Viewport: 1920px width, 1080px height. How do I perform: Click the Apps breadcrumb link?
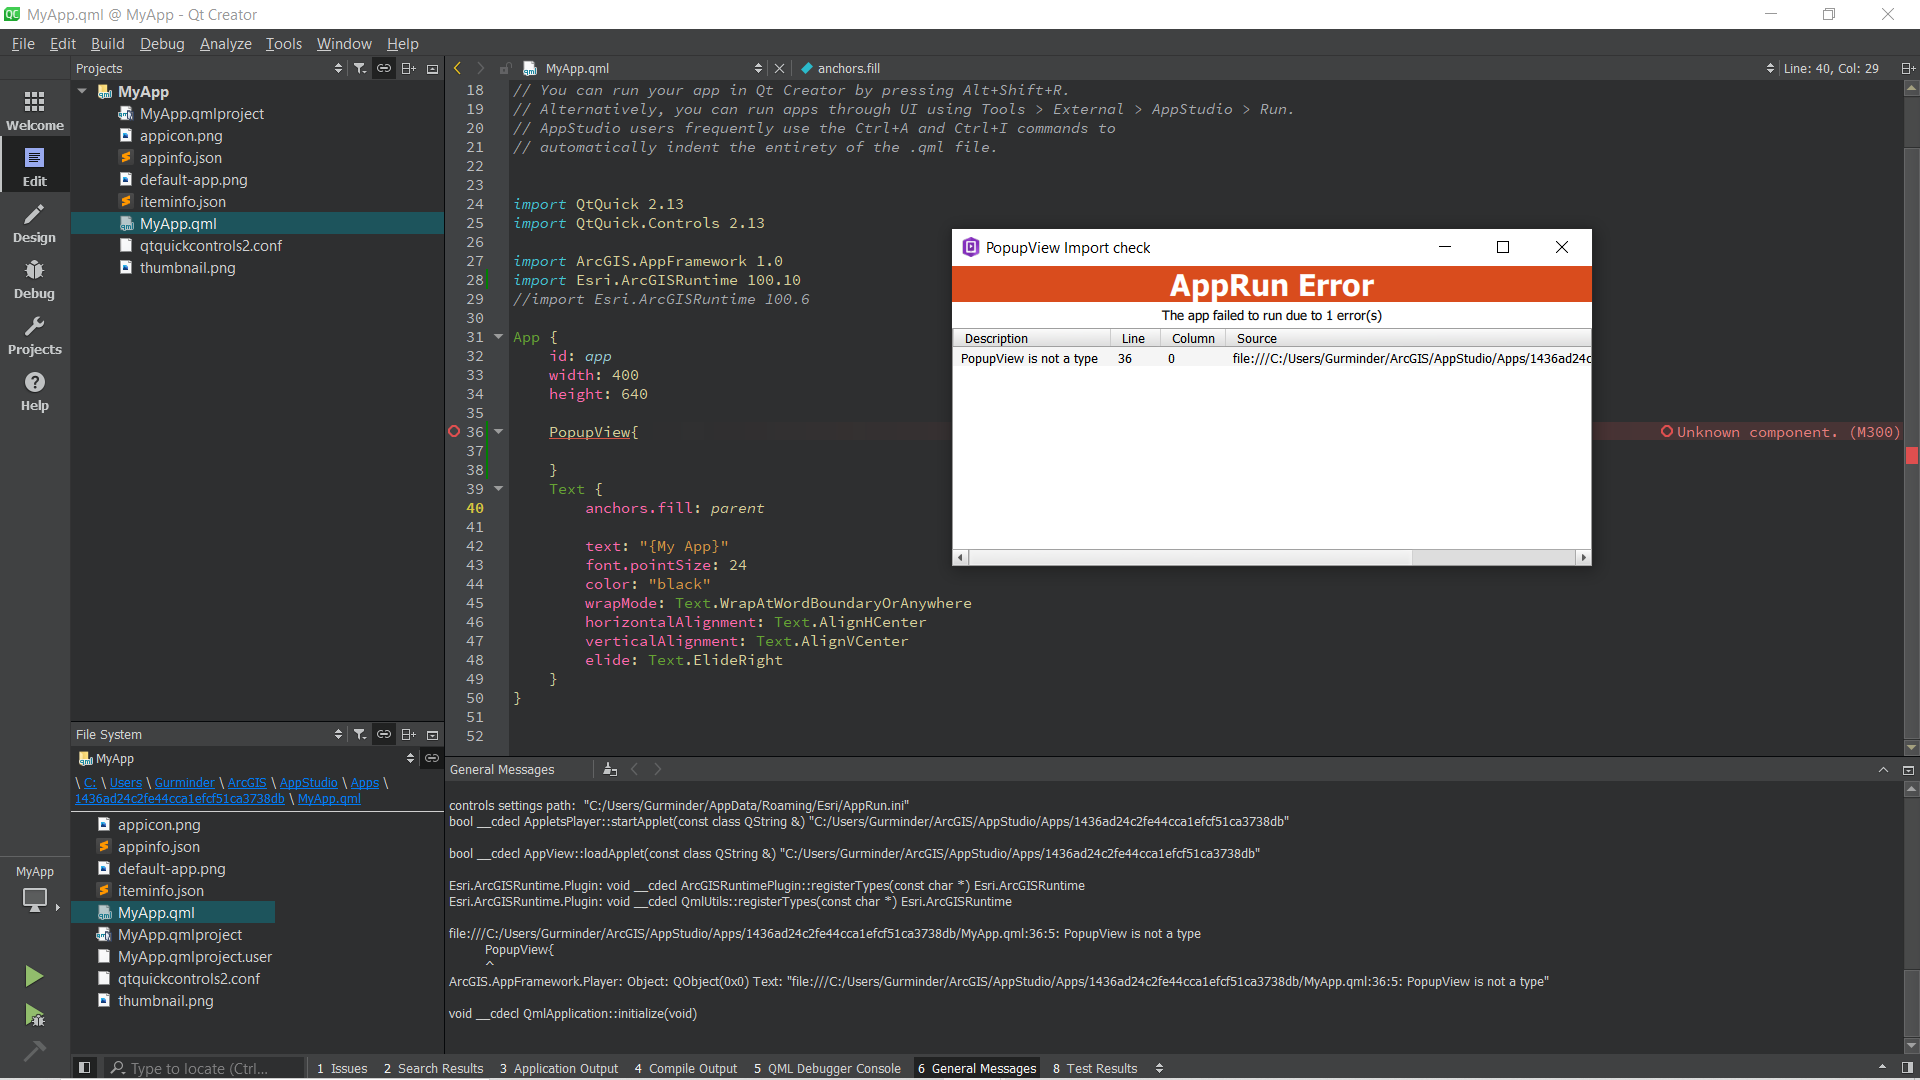pyautogui.click(x=364, y=783)
